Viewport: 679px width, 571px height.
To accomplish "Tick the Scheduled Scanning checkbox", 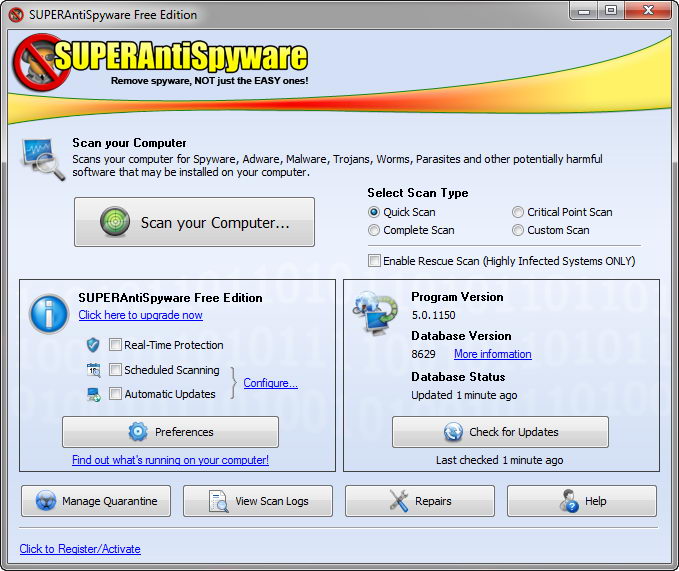I will point(115,370).
